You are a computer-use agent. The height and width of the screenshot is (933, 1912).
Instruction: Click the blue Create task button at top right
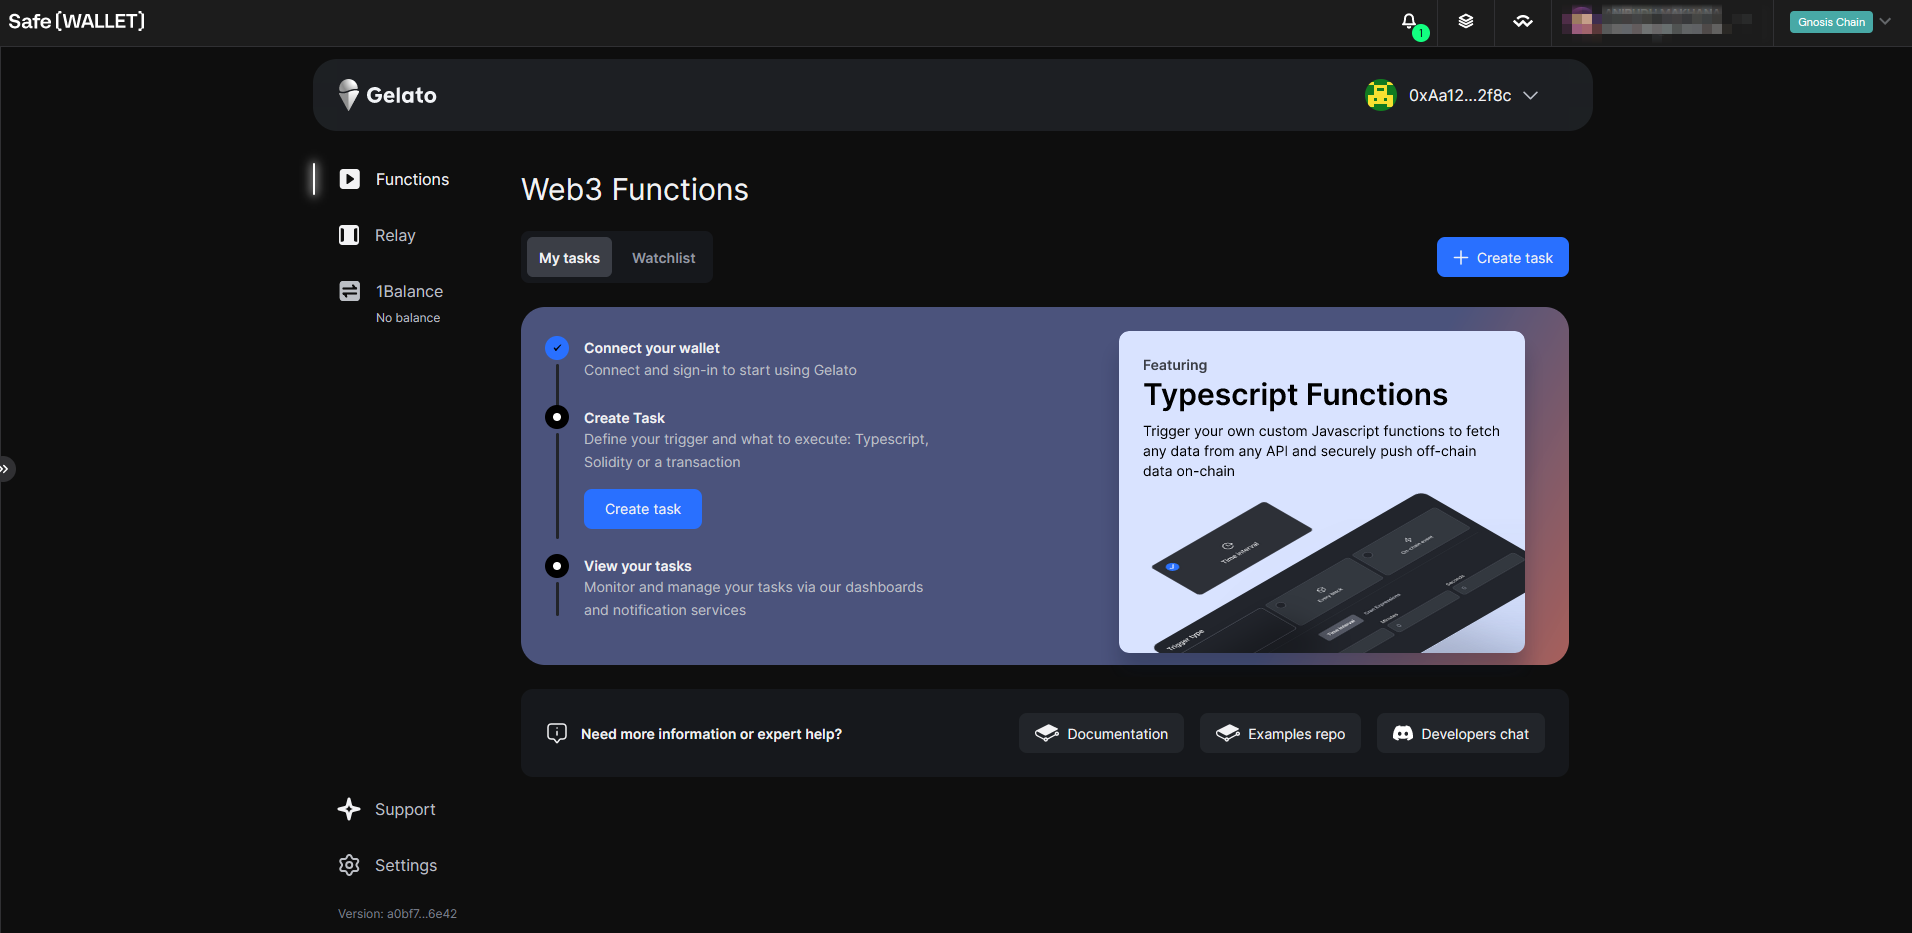pos(1502,257)
